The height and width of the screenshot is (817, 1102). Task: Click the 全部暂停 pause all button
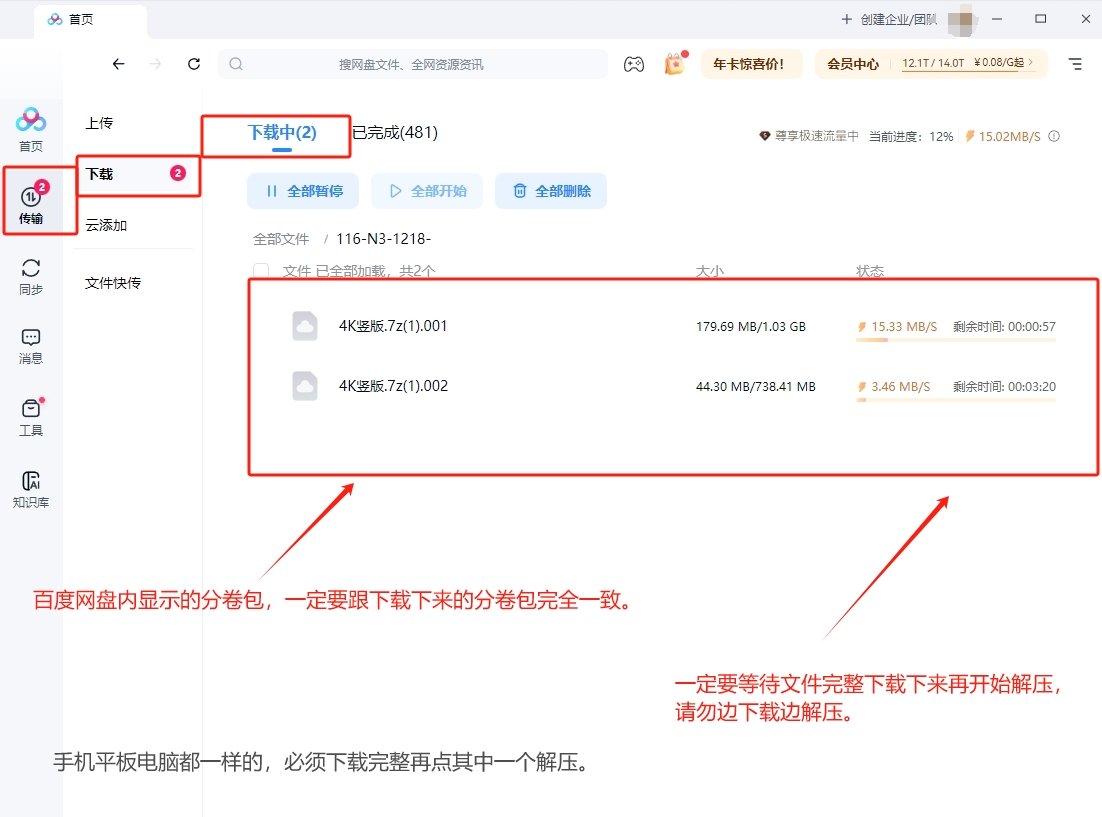(303, 190)
